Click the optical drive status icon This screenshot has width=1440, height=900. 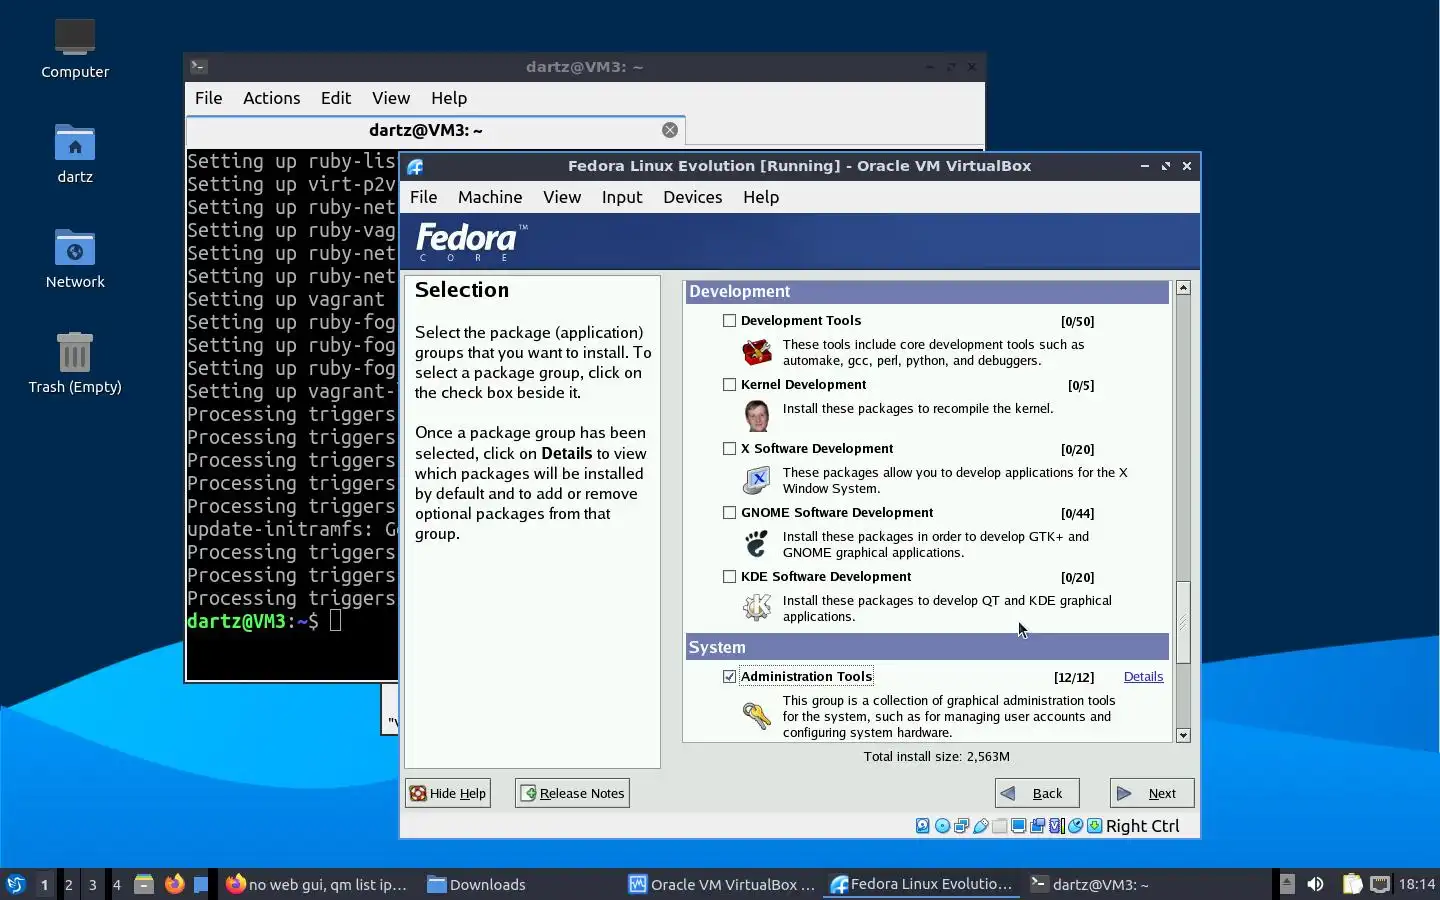(942, 826)
